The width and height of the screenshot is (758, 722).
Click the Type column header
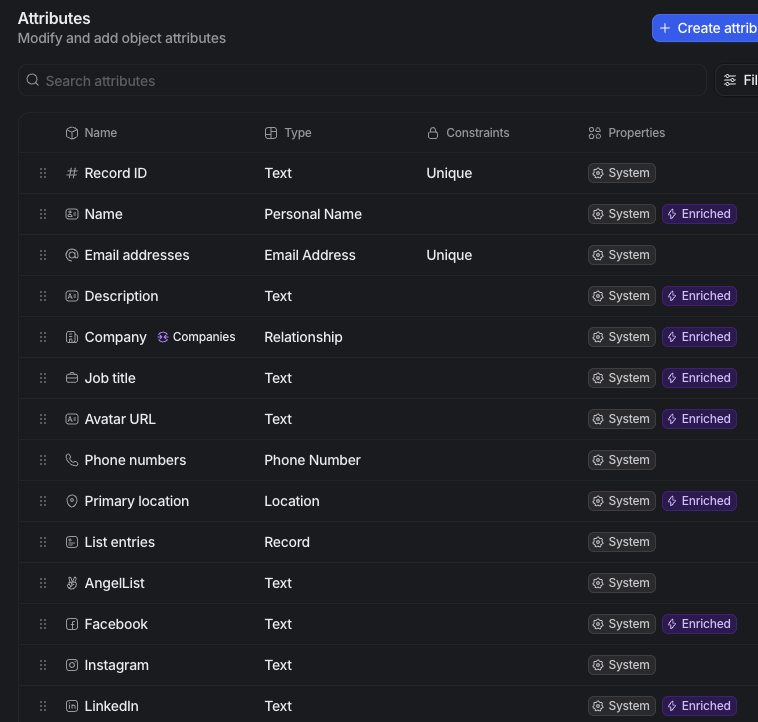point(288,133)
